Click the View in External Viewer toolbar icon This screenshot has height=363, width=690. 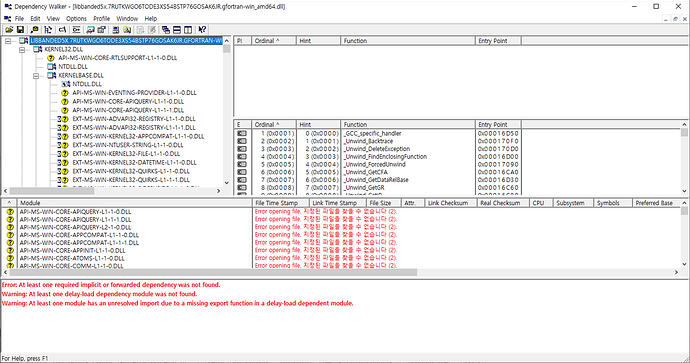coord(90,29)
